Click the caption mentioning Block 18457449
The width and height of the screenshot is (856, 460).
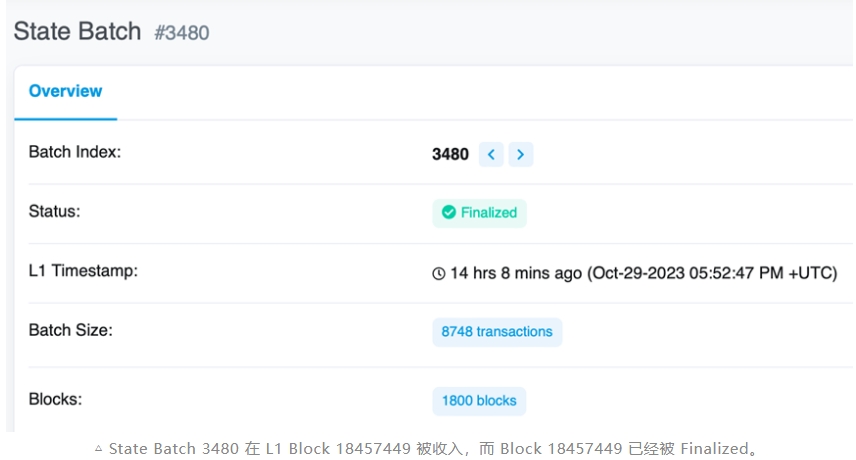point(433,449)
